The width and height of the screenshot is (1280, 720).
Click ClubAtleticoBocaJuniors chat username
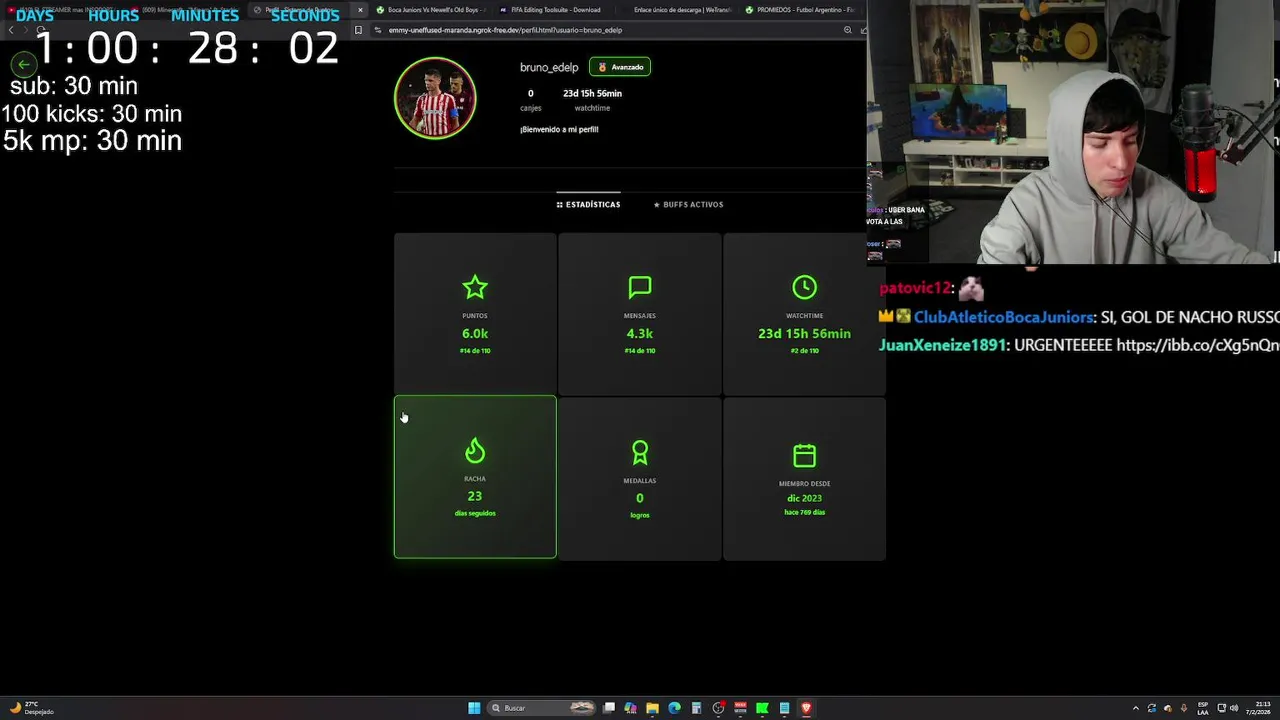[1003, 317]
